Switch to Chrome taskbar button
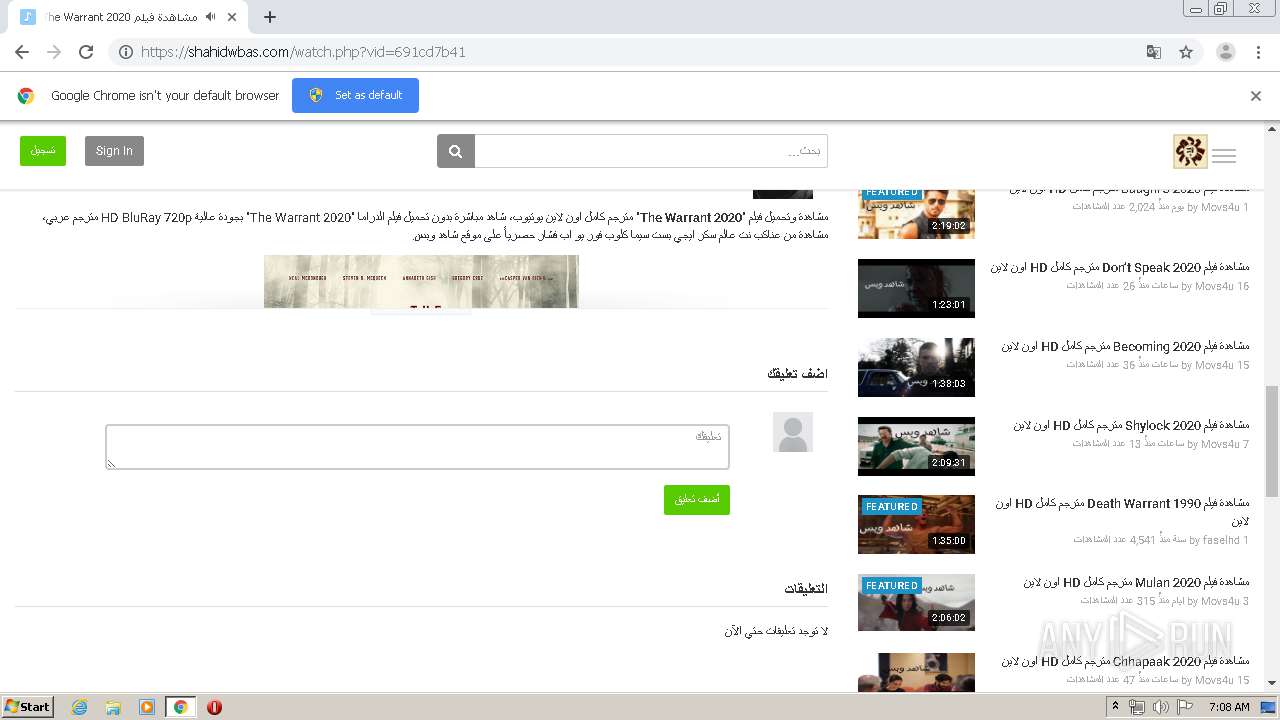 180,707
